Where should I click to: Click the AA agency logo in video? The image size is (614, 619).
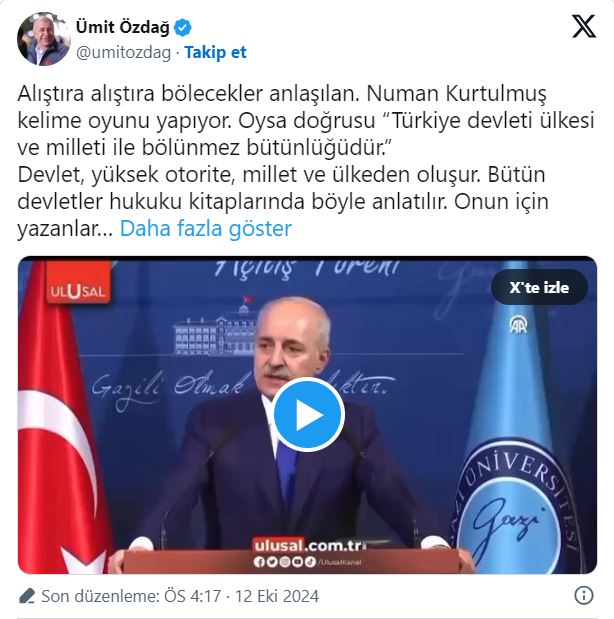[518, 325]
